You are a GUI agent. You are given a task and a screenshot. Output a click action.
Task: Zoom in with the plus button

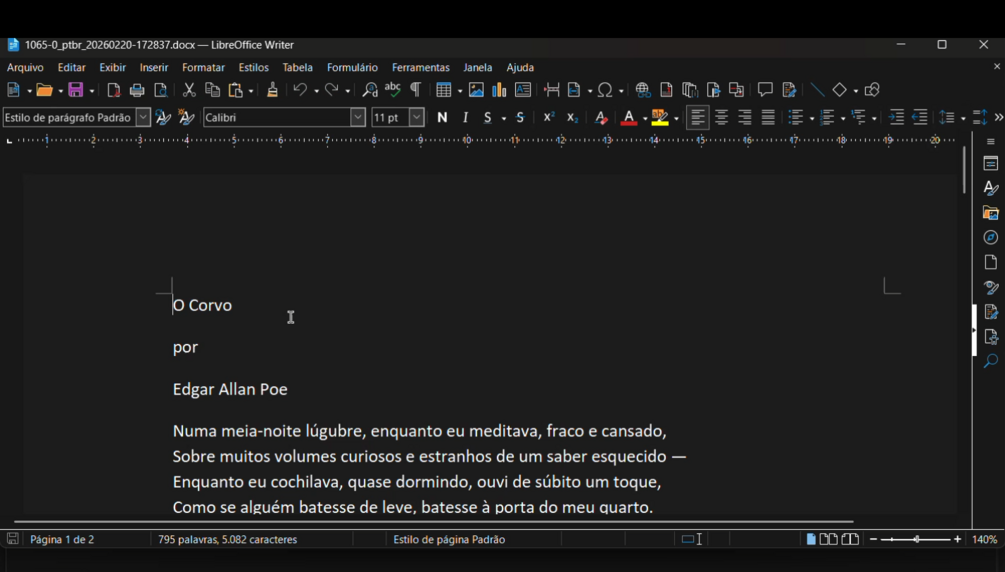(958, 539)
